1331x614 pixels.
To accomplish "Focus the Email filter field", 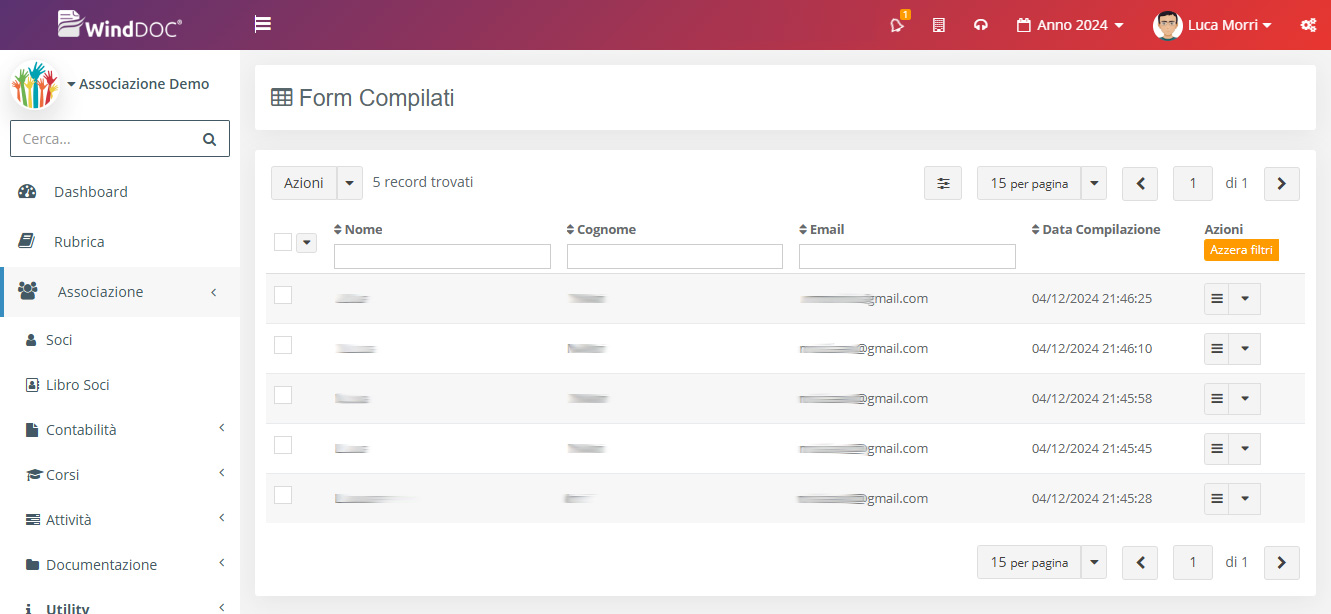I will pyautogui.click(x=907, y=257).
